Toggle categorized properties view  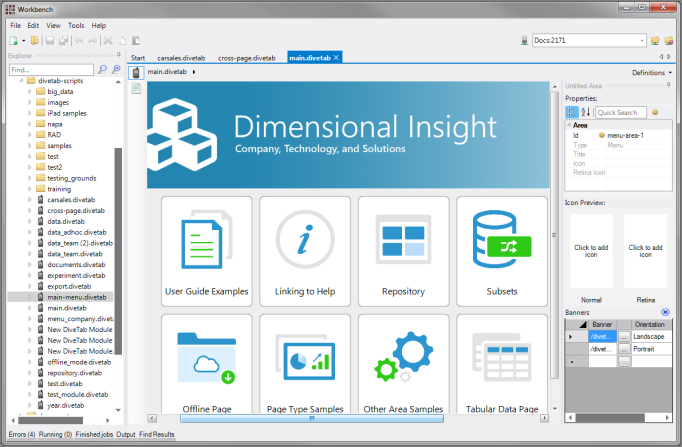pyautogui.click(x=572, y=112)
